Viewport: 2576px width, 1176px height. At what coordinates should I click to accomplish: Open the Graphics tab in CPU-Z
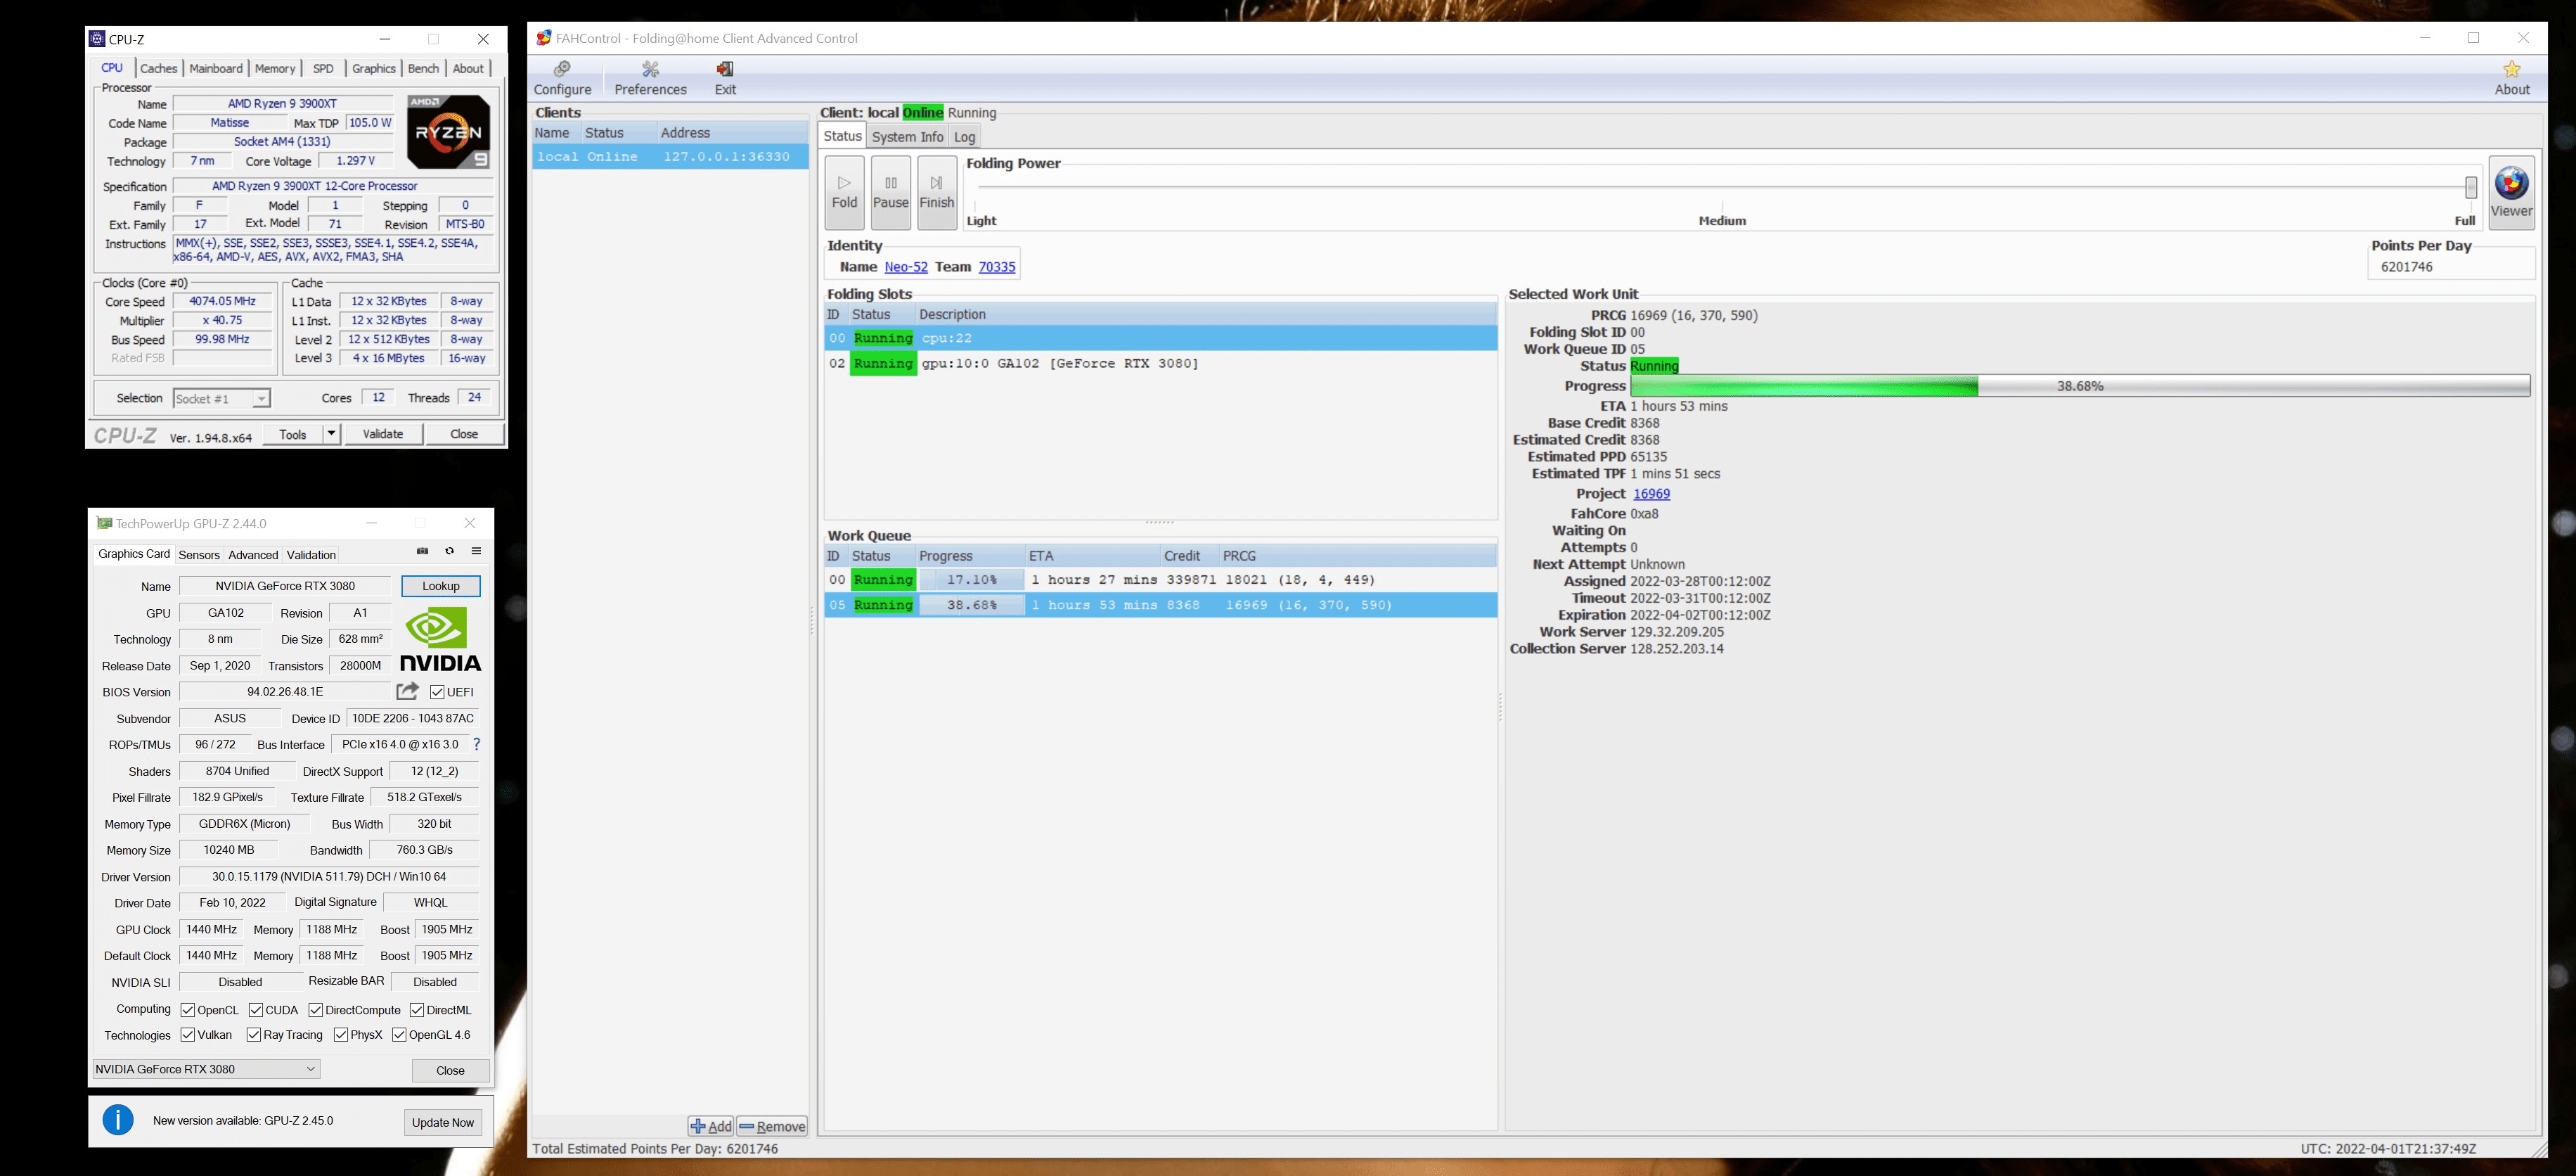[374, 68]
